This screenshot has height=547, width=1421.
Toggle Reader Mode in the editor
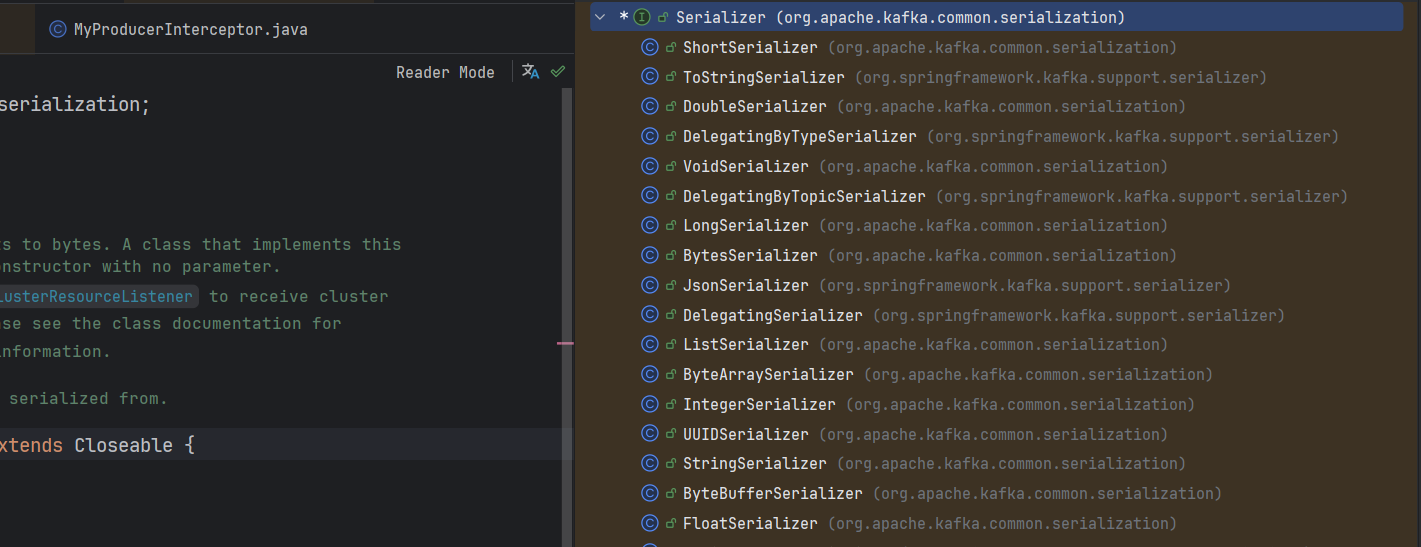pyautogui.click(x=445, y=72)
